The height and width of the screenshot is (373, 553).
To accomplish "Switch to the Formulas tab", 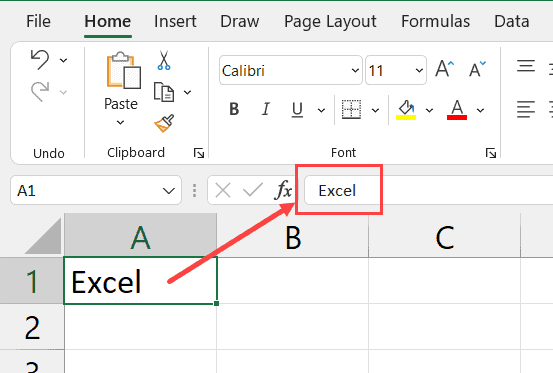I will point(436,22).
